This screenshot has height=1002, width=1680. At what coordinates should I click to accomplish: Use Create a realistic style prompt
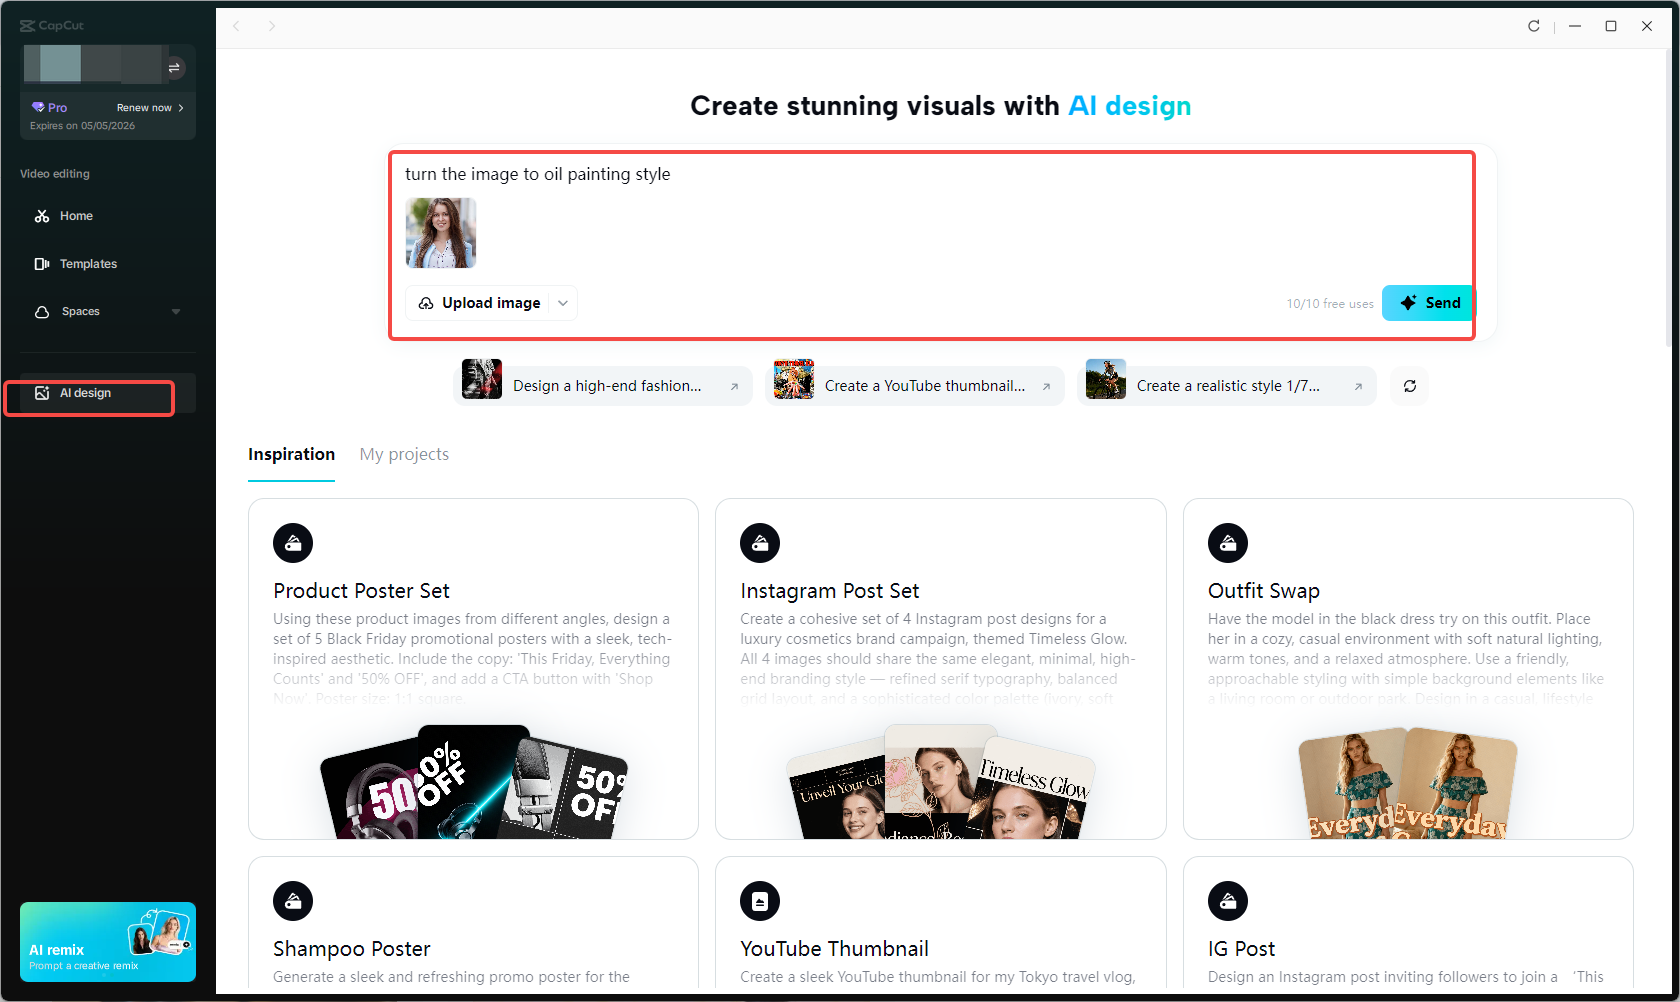[x=1226, y=386]
